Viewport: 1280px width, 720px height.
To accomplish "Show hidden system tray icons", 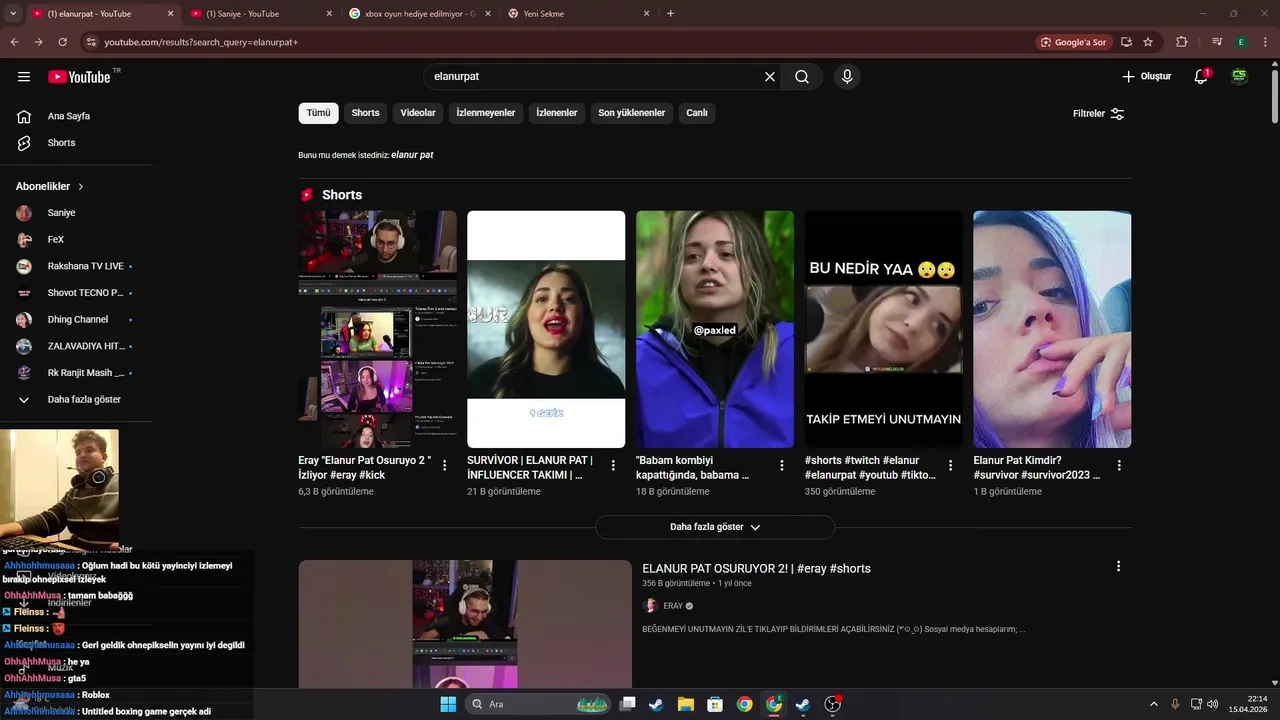I will tap(1153, 704).
